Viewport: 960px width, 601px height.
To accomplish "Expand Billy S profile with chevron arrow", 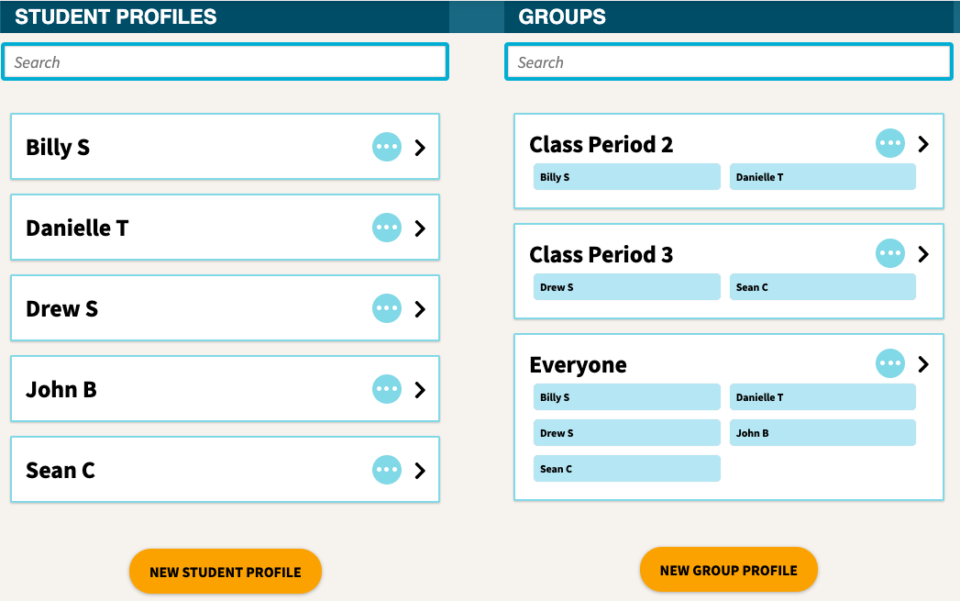I will [420, 147].
